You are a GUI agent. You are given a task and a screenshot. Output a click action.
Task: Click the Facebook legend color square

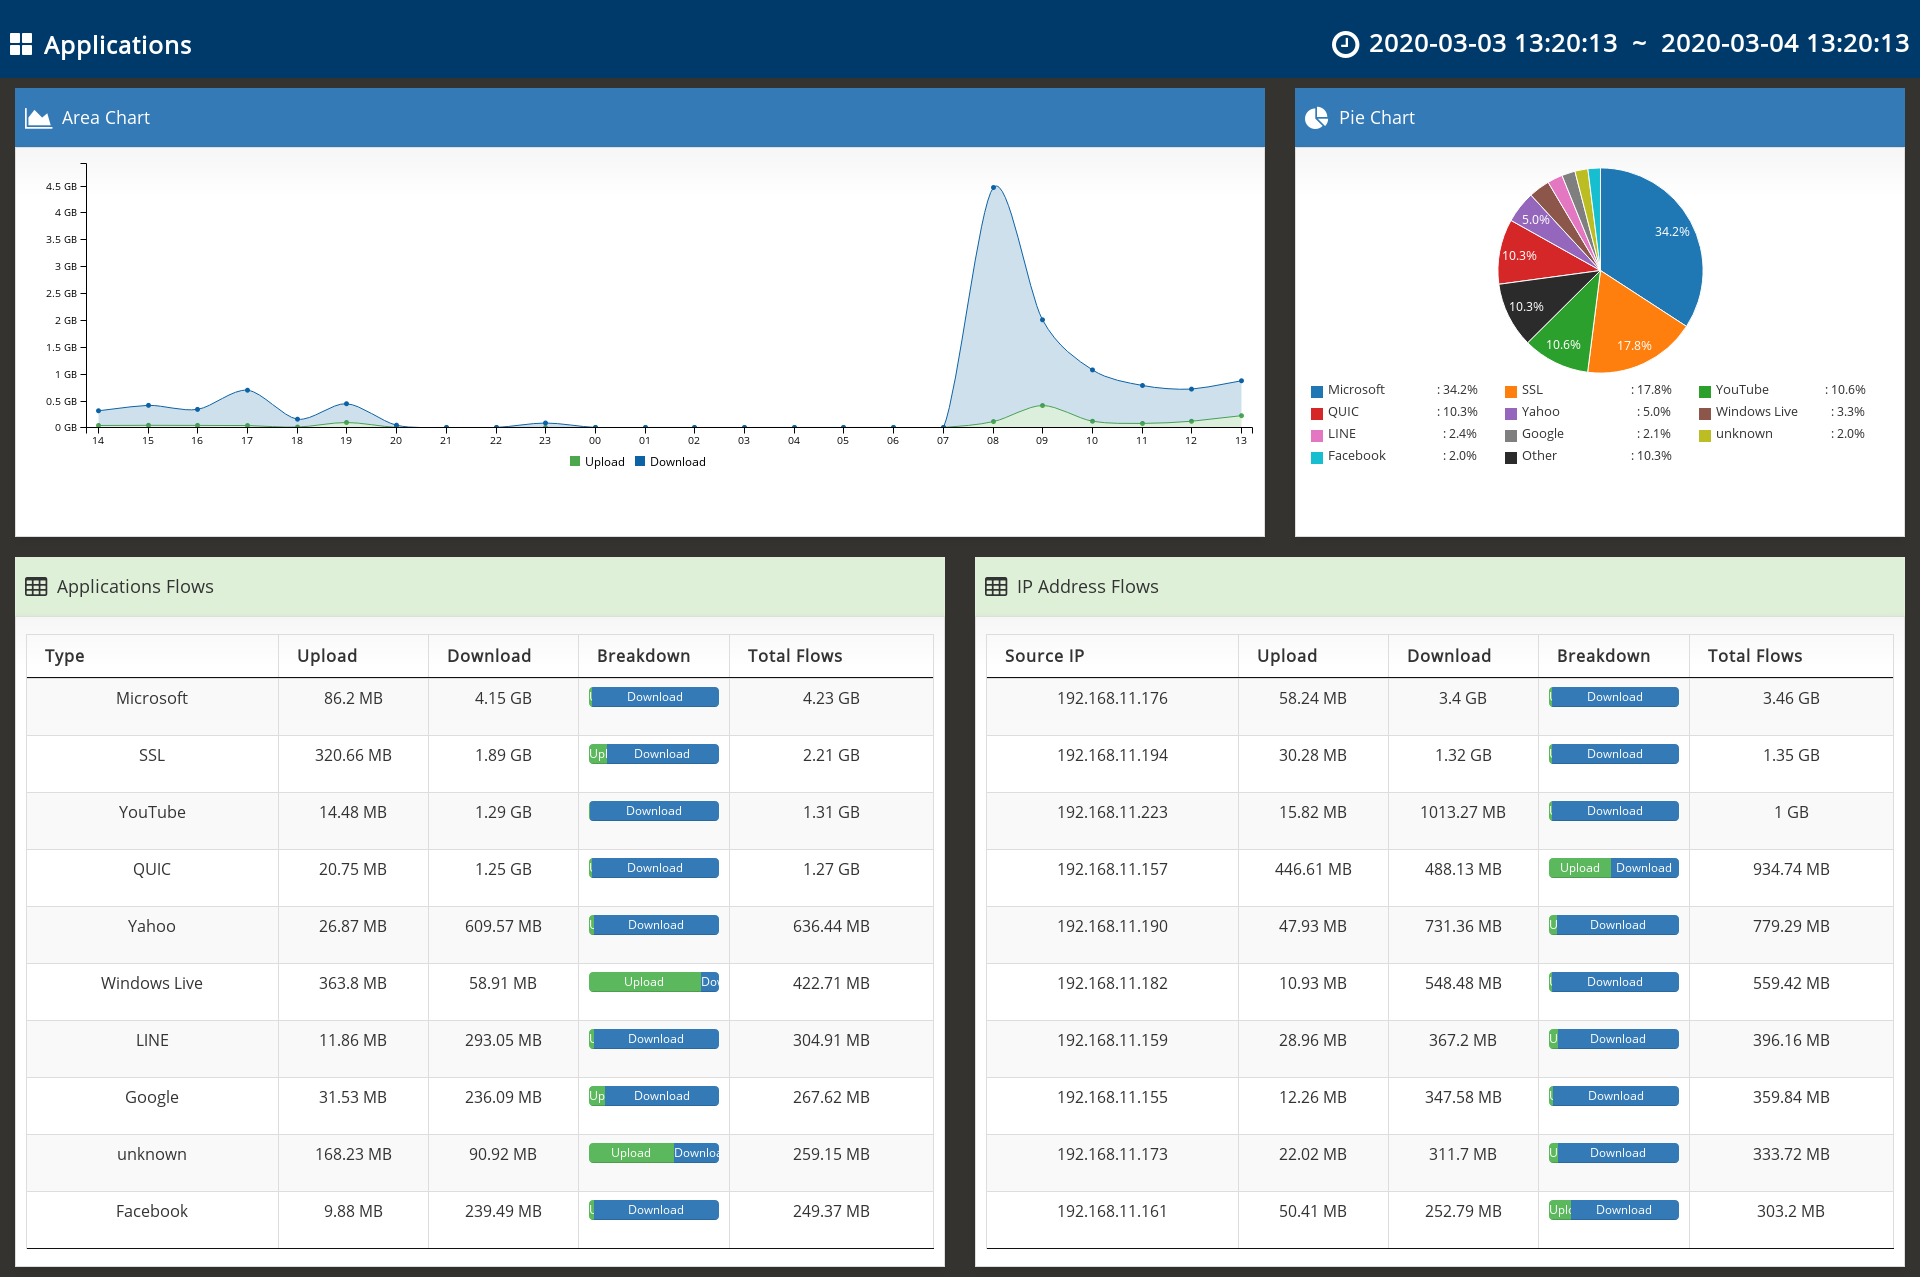click(1317, 457)
